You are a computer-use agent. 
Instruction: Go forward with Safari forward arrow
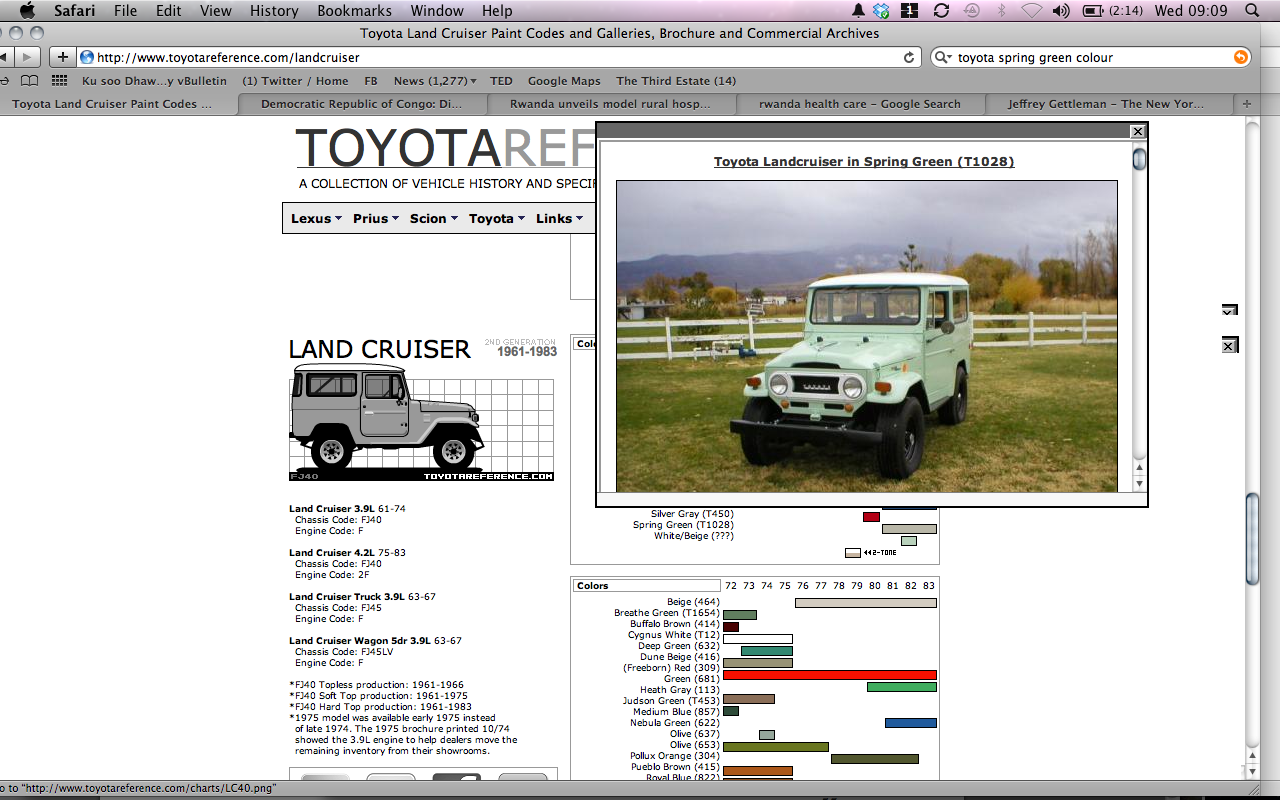[27, 57]
